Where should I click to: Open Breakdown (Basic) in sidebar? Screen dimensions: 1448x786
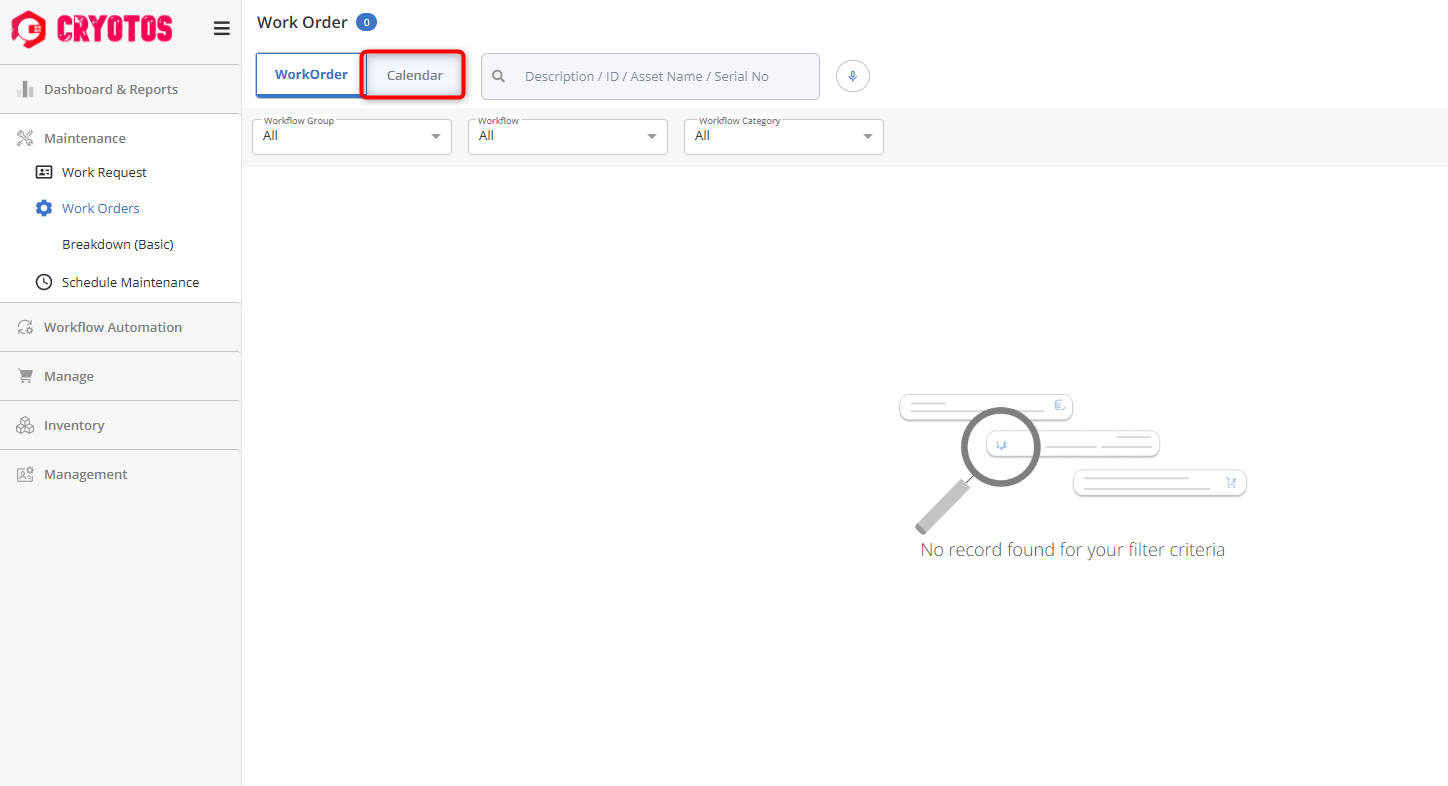tap(118, 244)
